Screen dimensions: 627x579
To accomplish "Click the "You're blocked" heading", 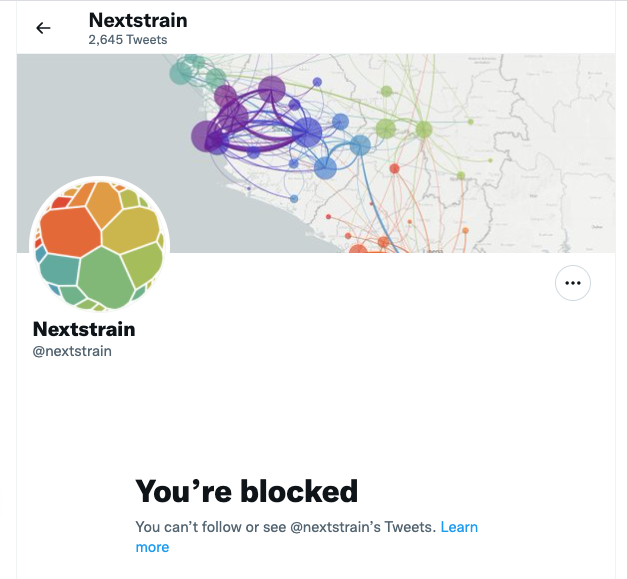I will 246,491.
